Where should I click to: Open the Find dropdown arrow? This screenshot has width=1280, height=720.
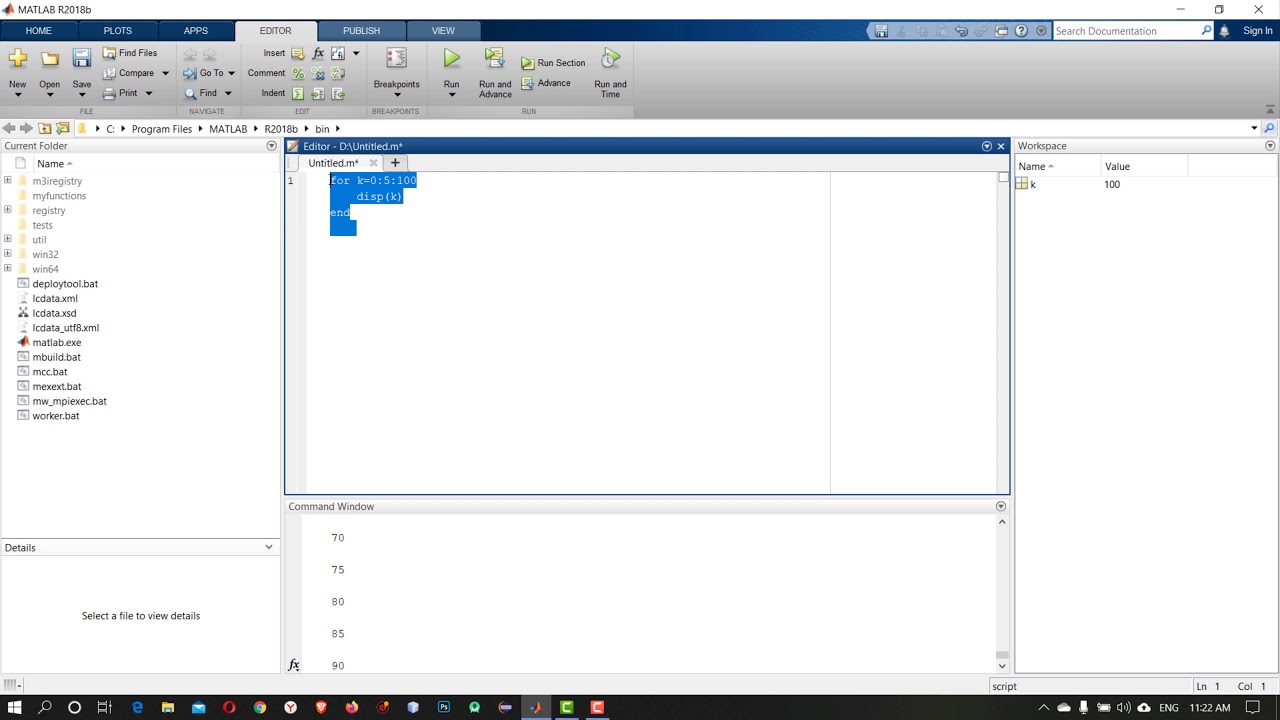tap(228, 93)
